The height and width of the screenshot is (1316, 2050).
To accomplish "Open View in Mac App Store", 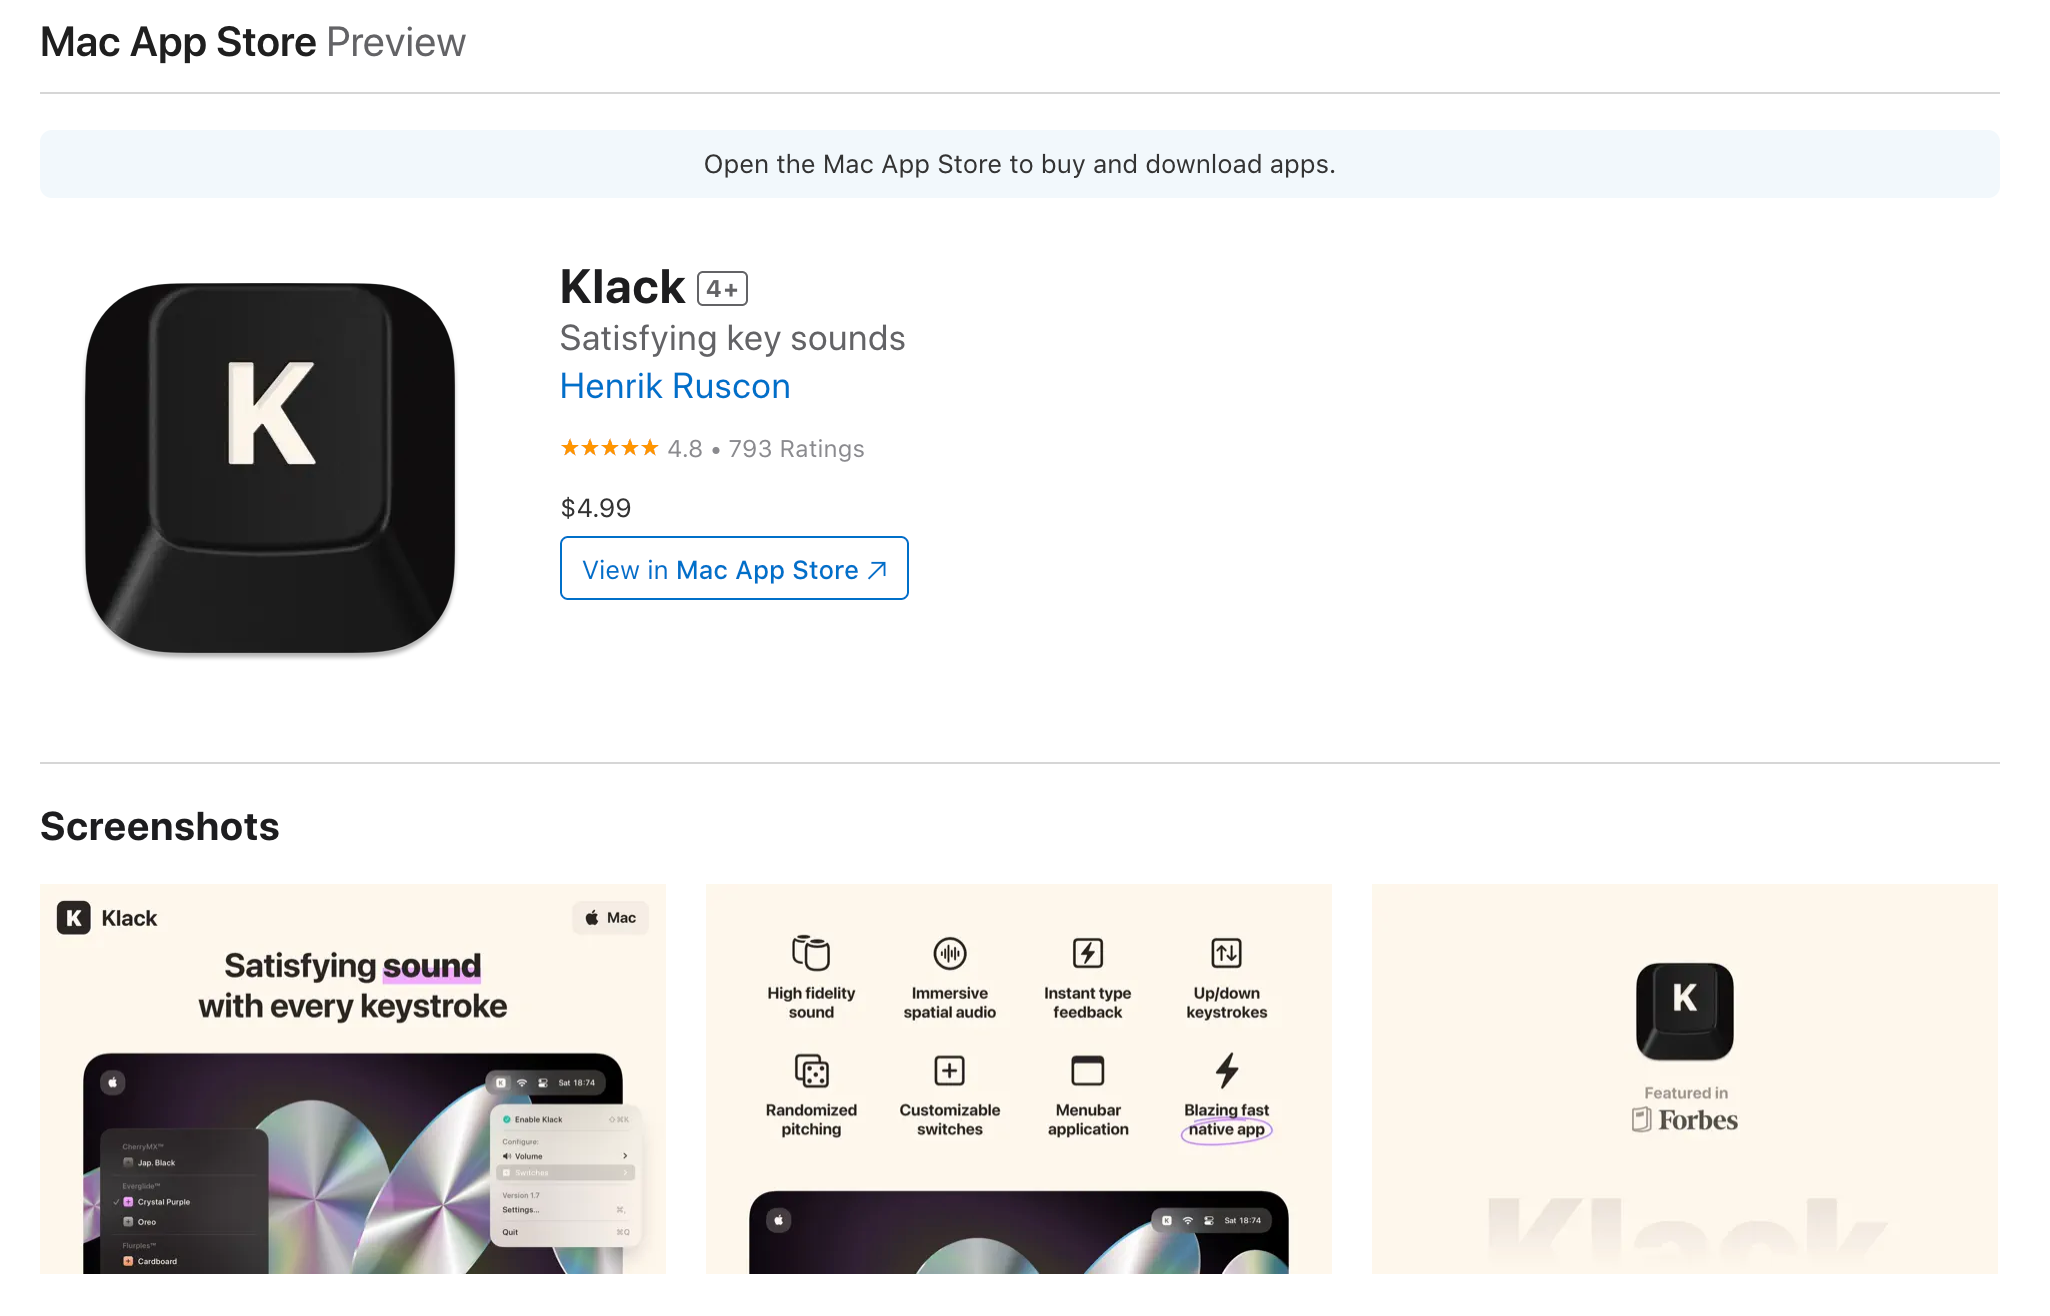I will (734, 569).
